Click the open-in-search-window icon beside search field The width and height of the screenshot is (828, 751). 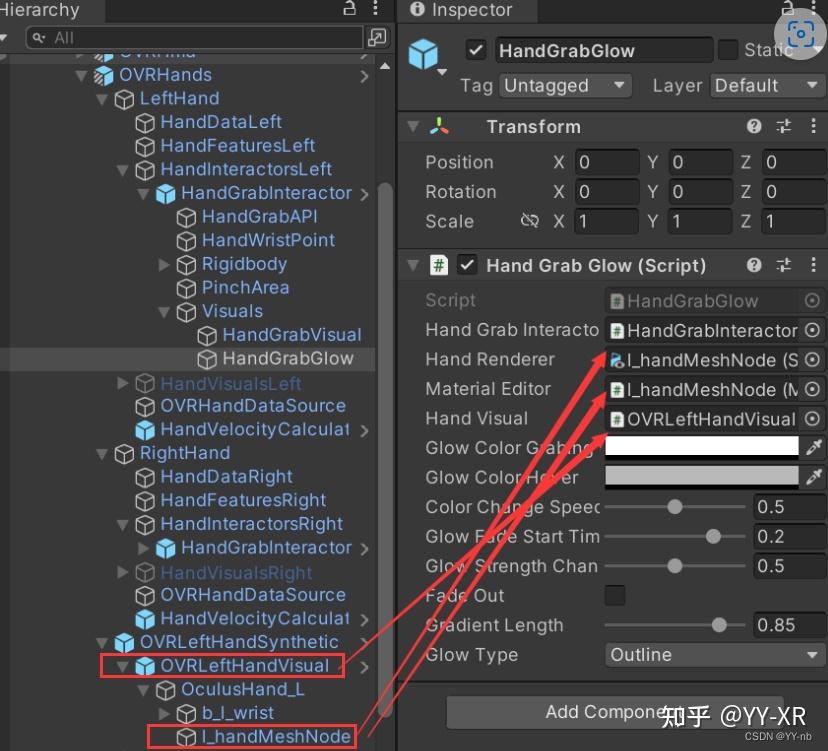377,37
